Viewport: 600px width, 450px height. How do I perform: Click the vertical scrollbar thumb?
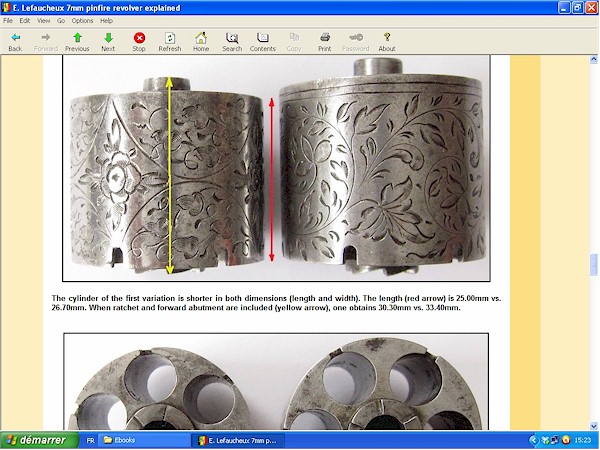(593, 264)
